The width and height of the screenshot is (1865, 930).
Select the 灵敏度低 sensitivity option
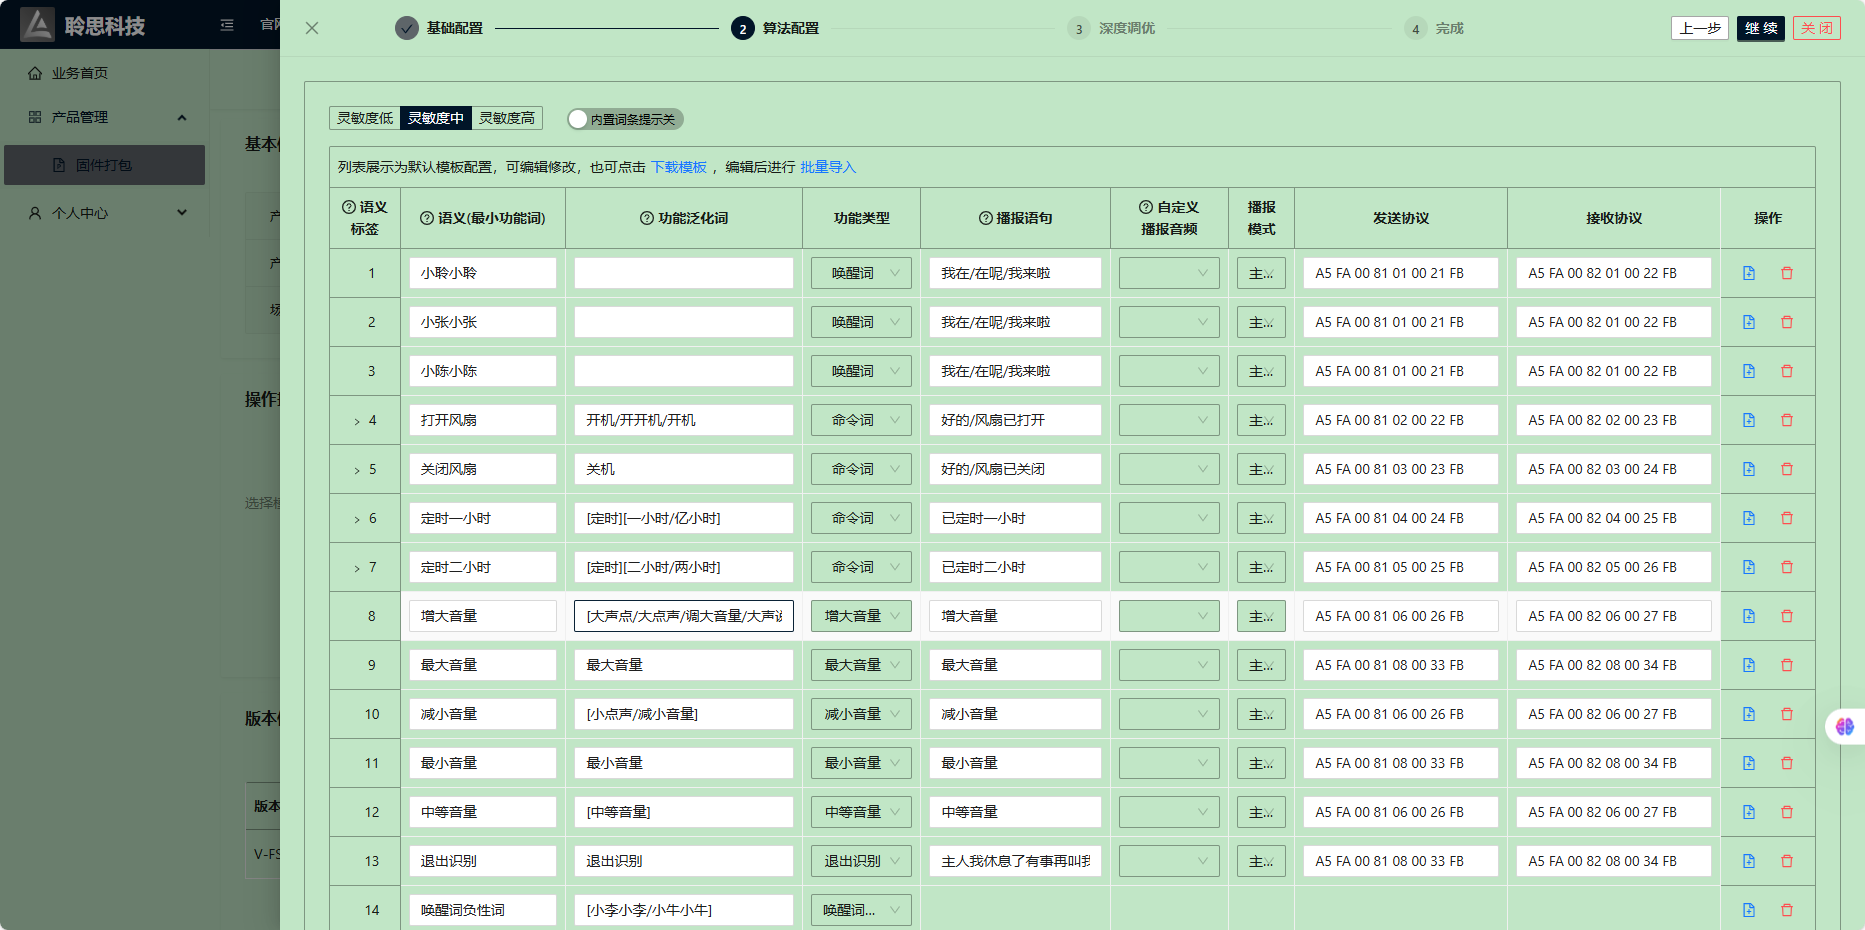365,118
